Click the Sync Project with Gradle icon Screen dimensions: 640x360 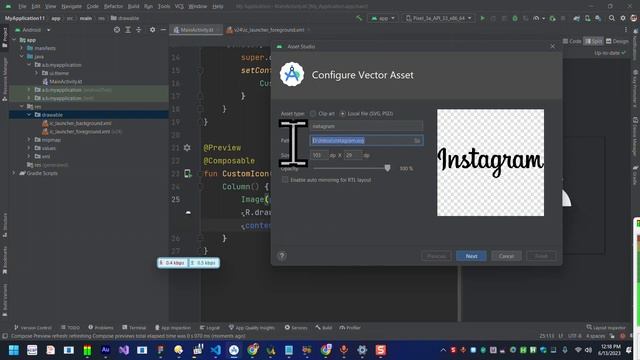(576, 18)
